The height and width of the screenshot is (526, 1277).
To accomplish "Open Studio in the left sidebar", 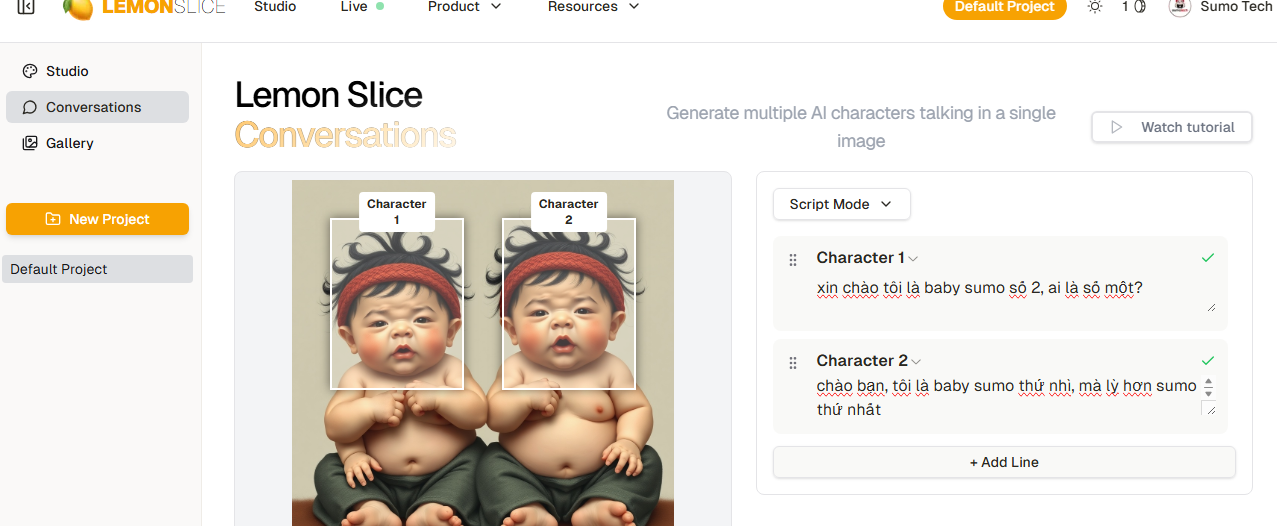I will click(97, 71).
